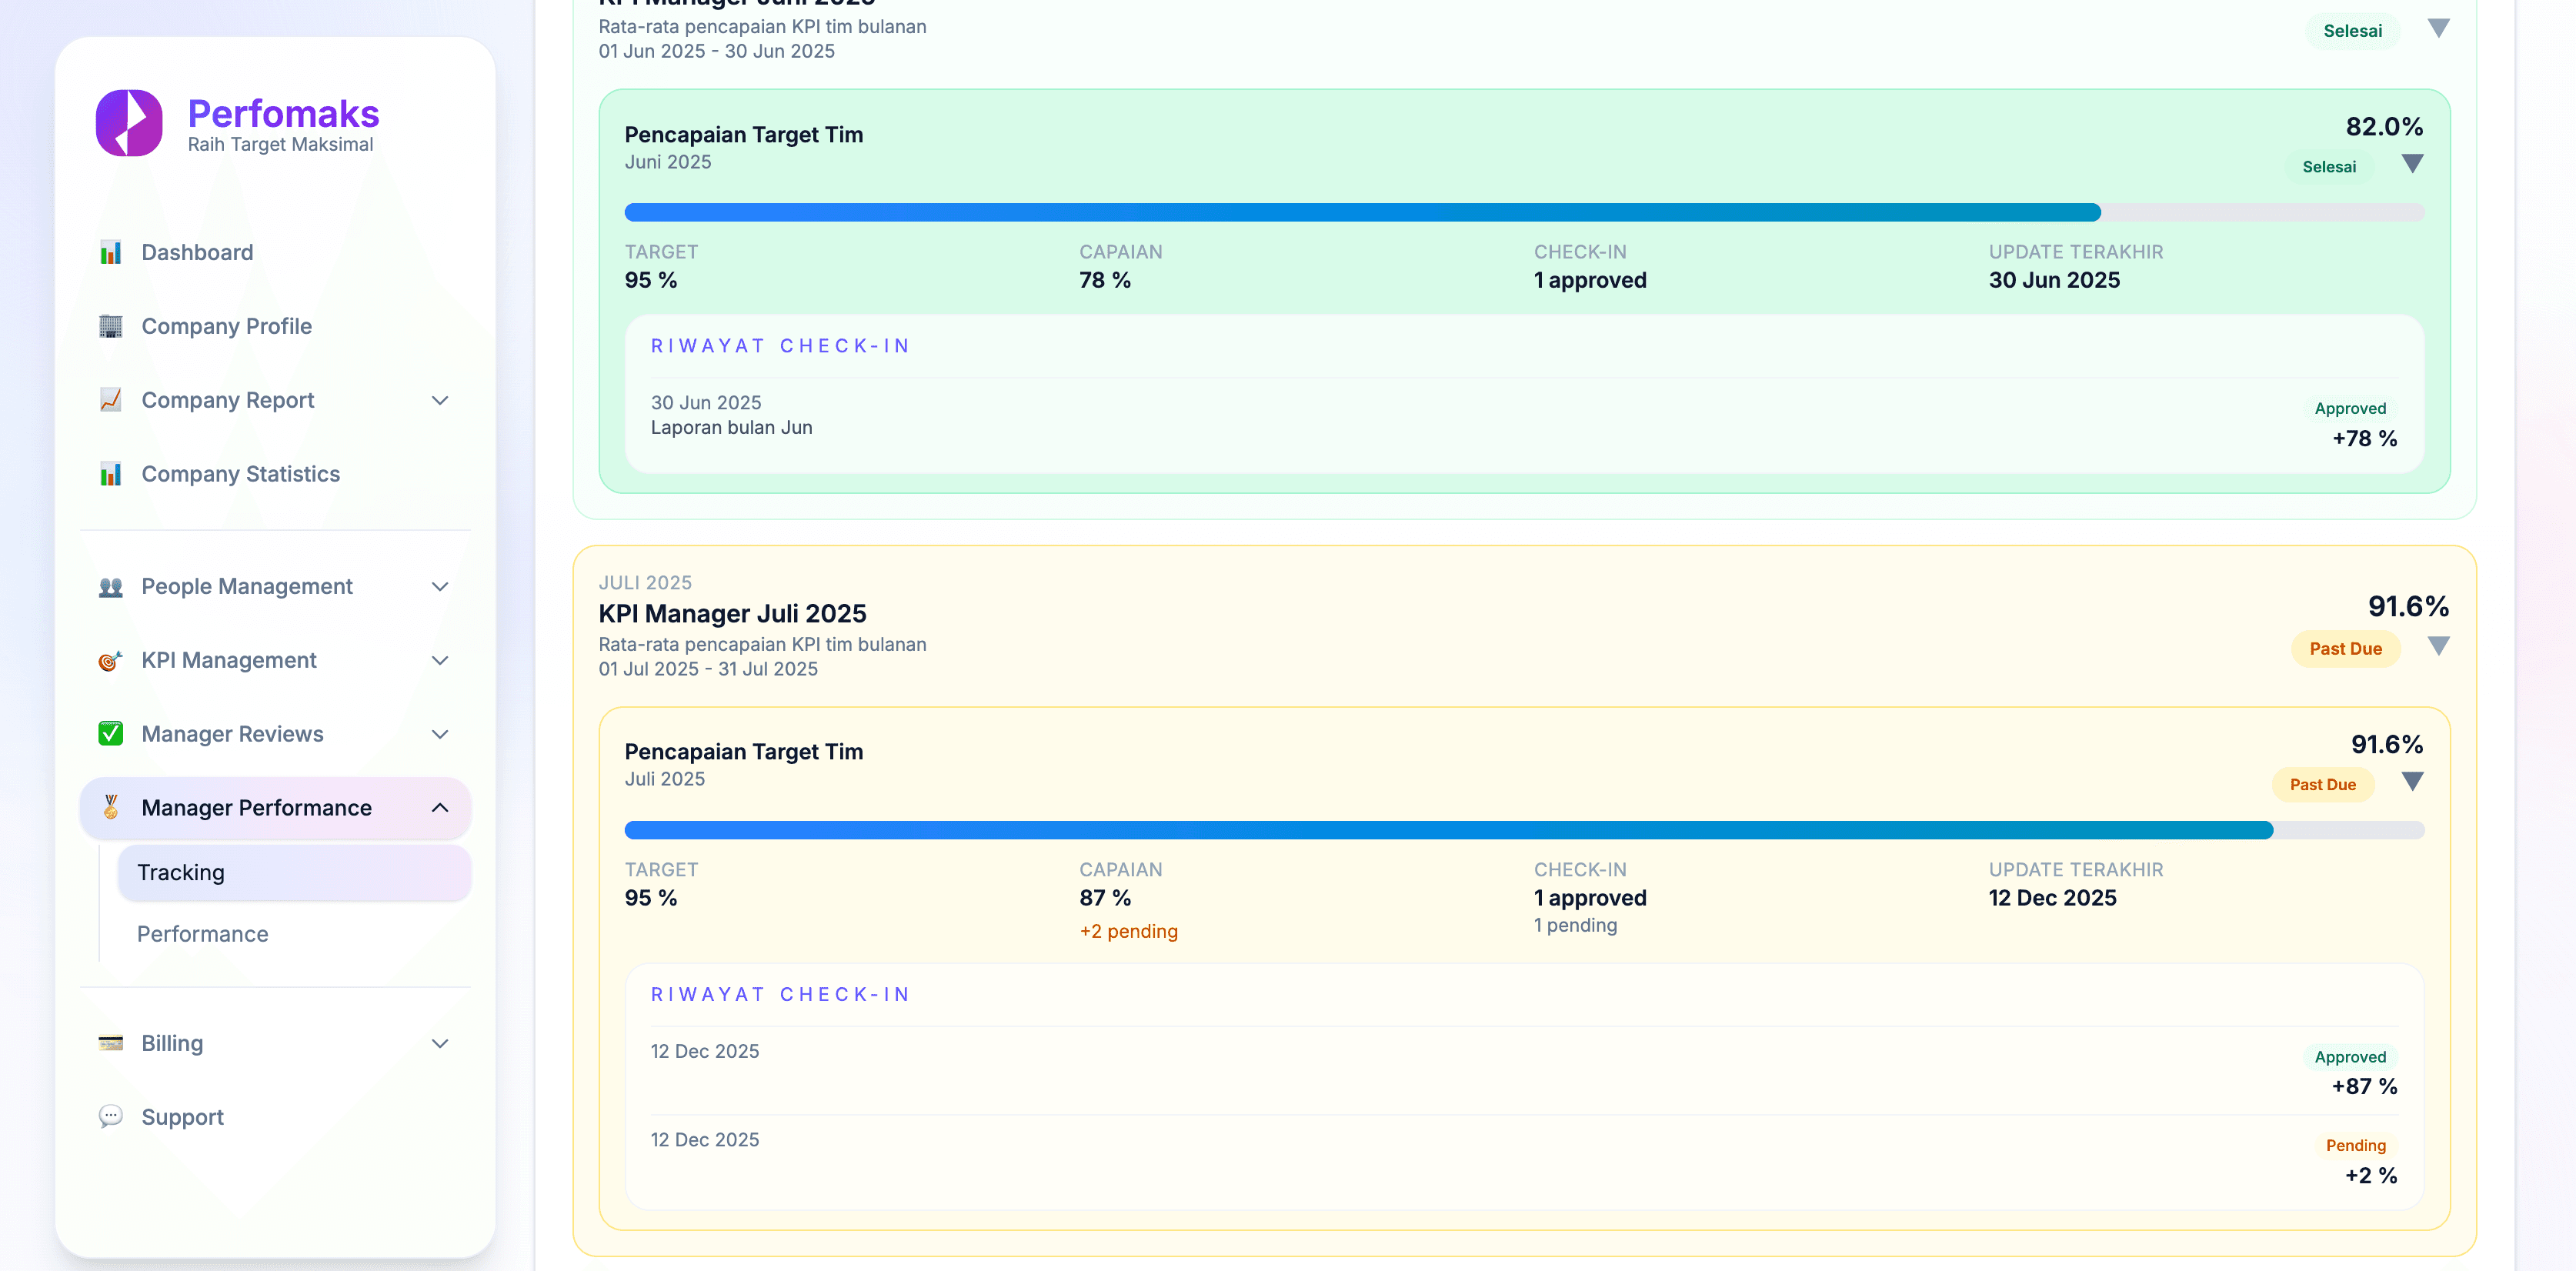
Task: Click the Company Statistics bar chart icon
Action: click(x=110, y=474)
